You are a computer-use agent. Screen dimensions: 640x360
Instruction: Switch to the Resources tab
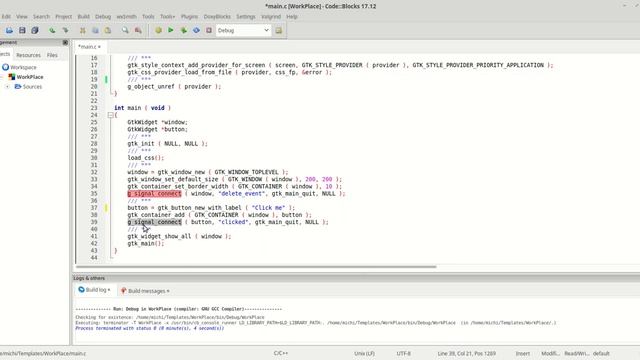pos(29,55)
